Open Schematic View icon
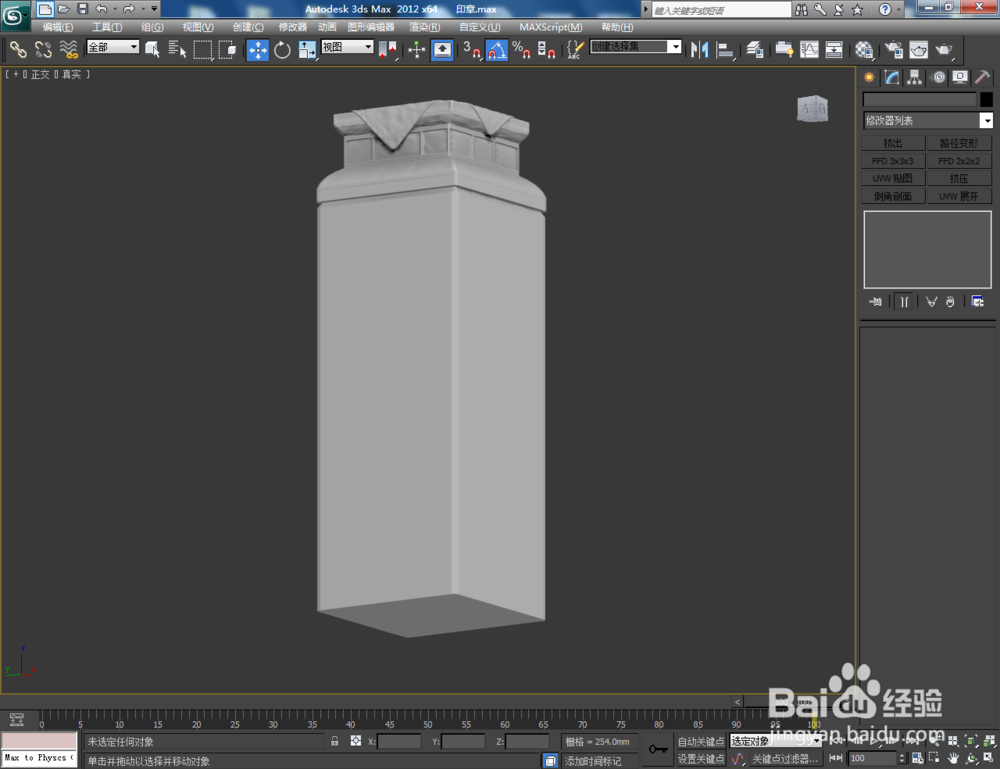 pyautogui.click(x=834, y=50)
